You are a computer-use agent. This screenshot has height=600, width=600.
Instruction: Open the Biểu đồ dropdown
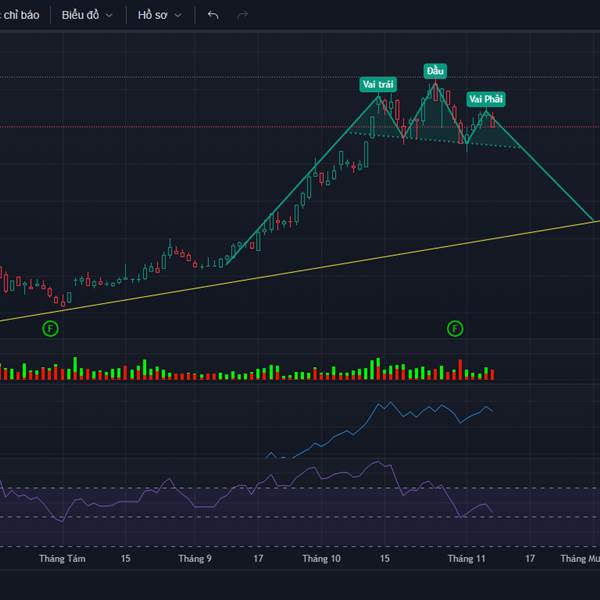[86, 15]
